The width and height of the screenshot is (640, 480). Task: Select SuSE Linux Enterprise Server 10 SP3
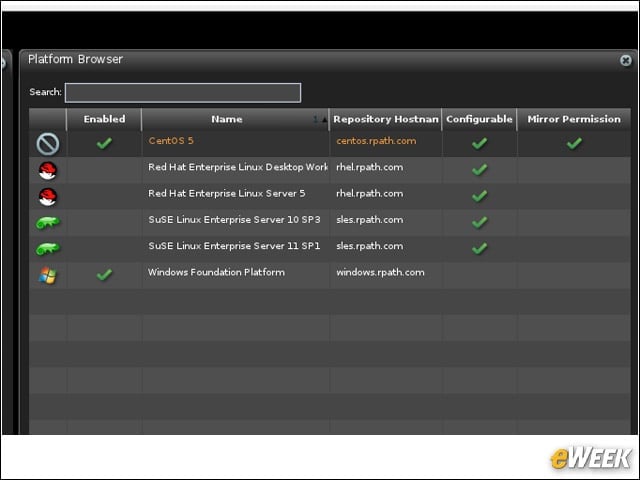[234, 220]
